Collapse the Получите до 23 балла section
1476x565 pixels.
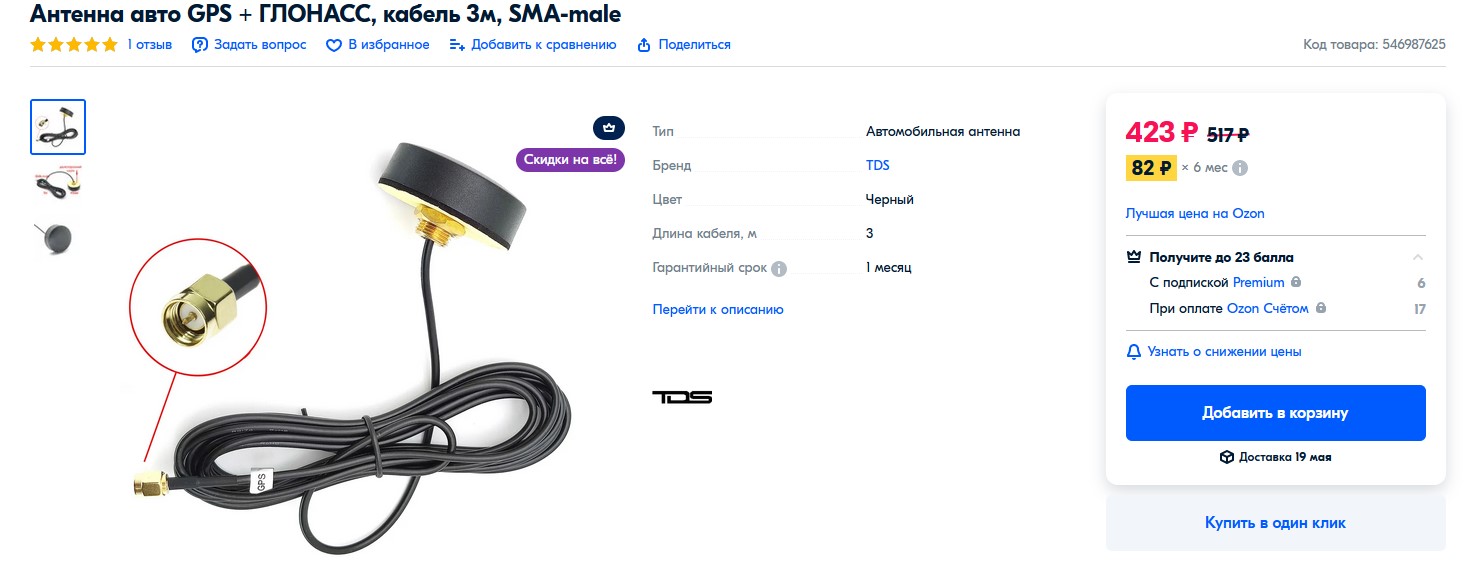[1418, 257]
